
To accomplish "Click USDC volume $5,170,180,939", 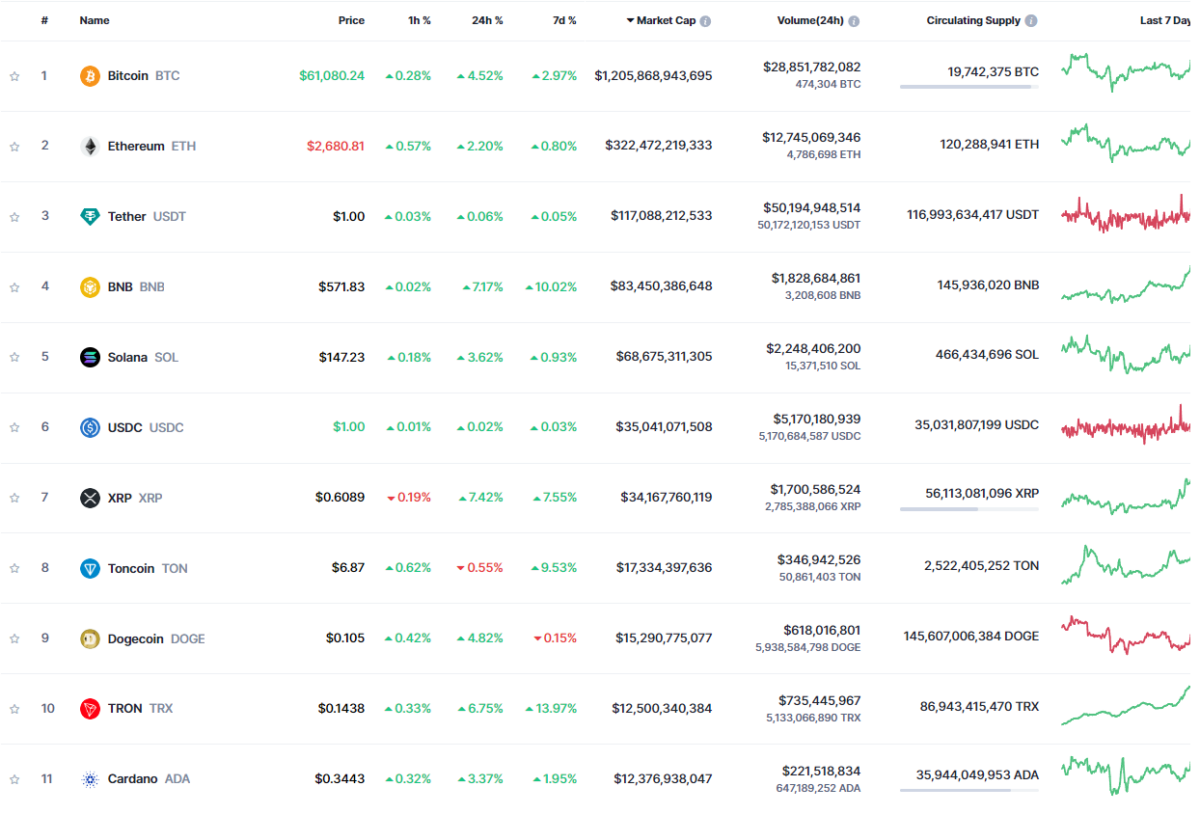I will point(816,419).
